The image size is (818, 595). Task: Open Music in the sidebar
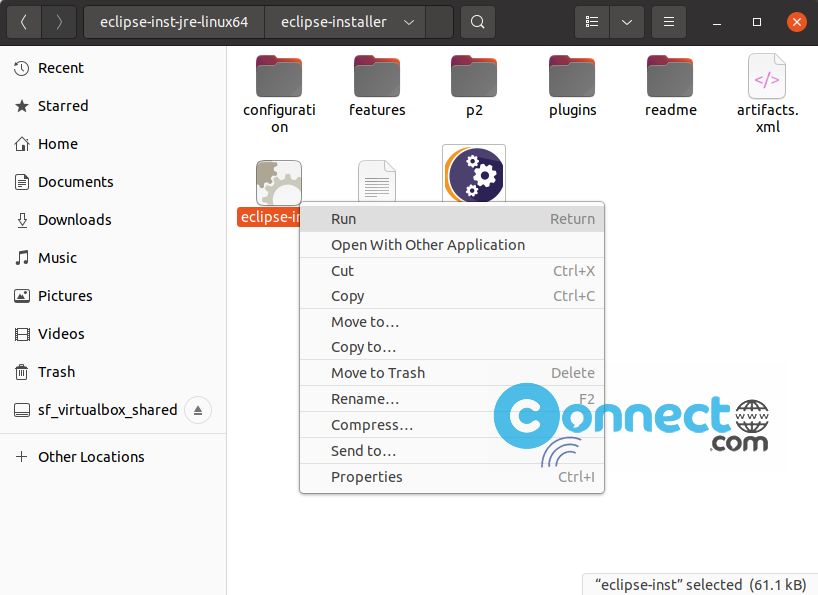(113, 258)
